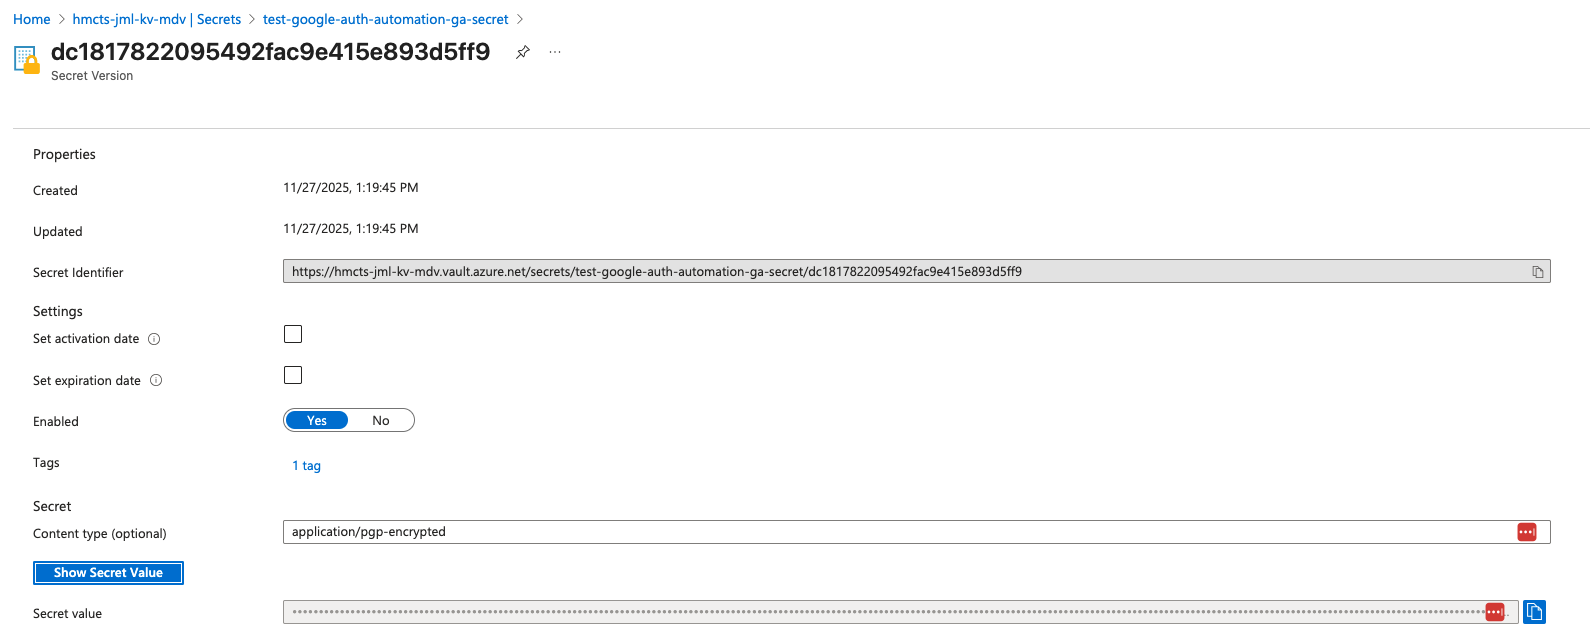Image resolution: width=1590 pixels, height=638 pixels.
Task: Copy the secret value to clipboard
Action: [x=1534, y=612]
